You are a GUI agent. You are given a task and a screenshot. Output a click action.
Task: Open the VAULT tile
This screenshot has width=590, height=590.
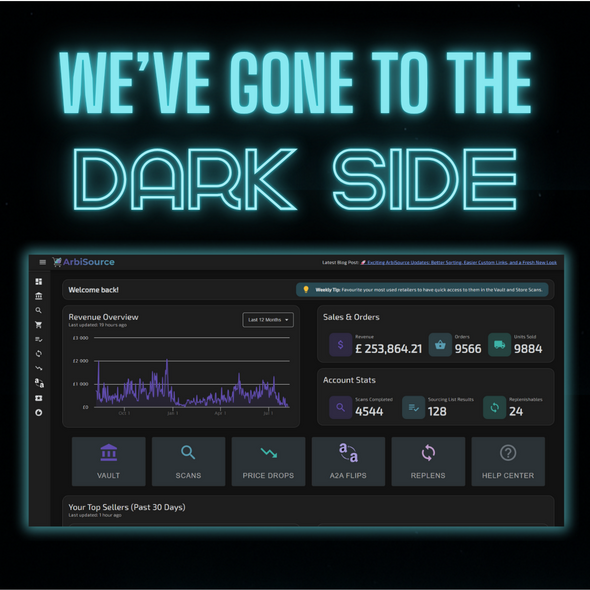108,461
